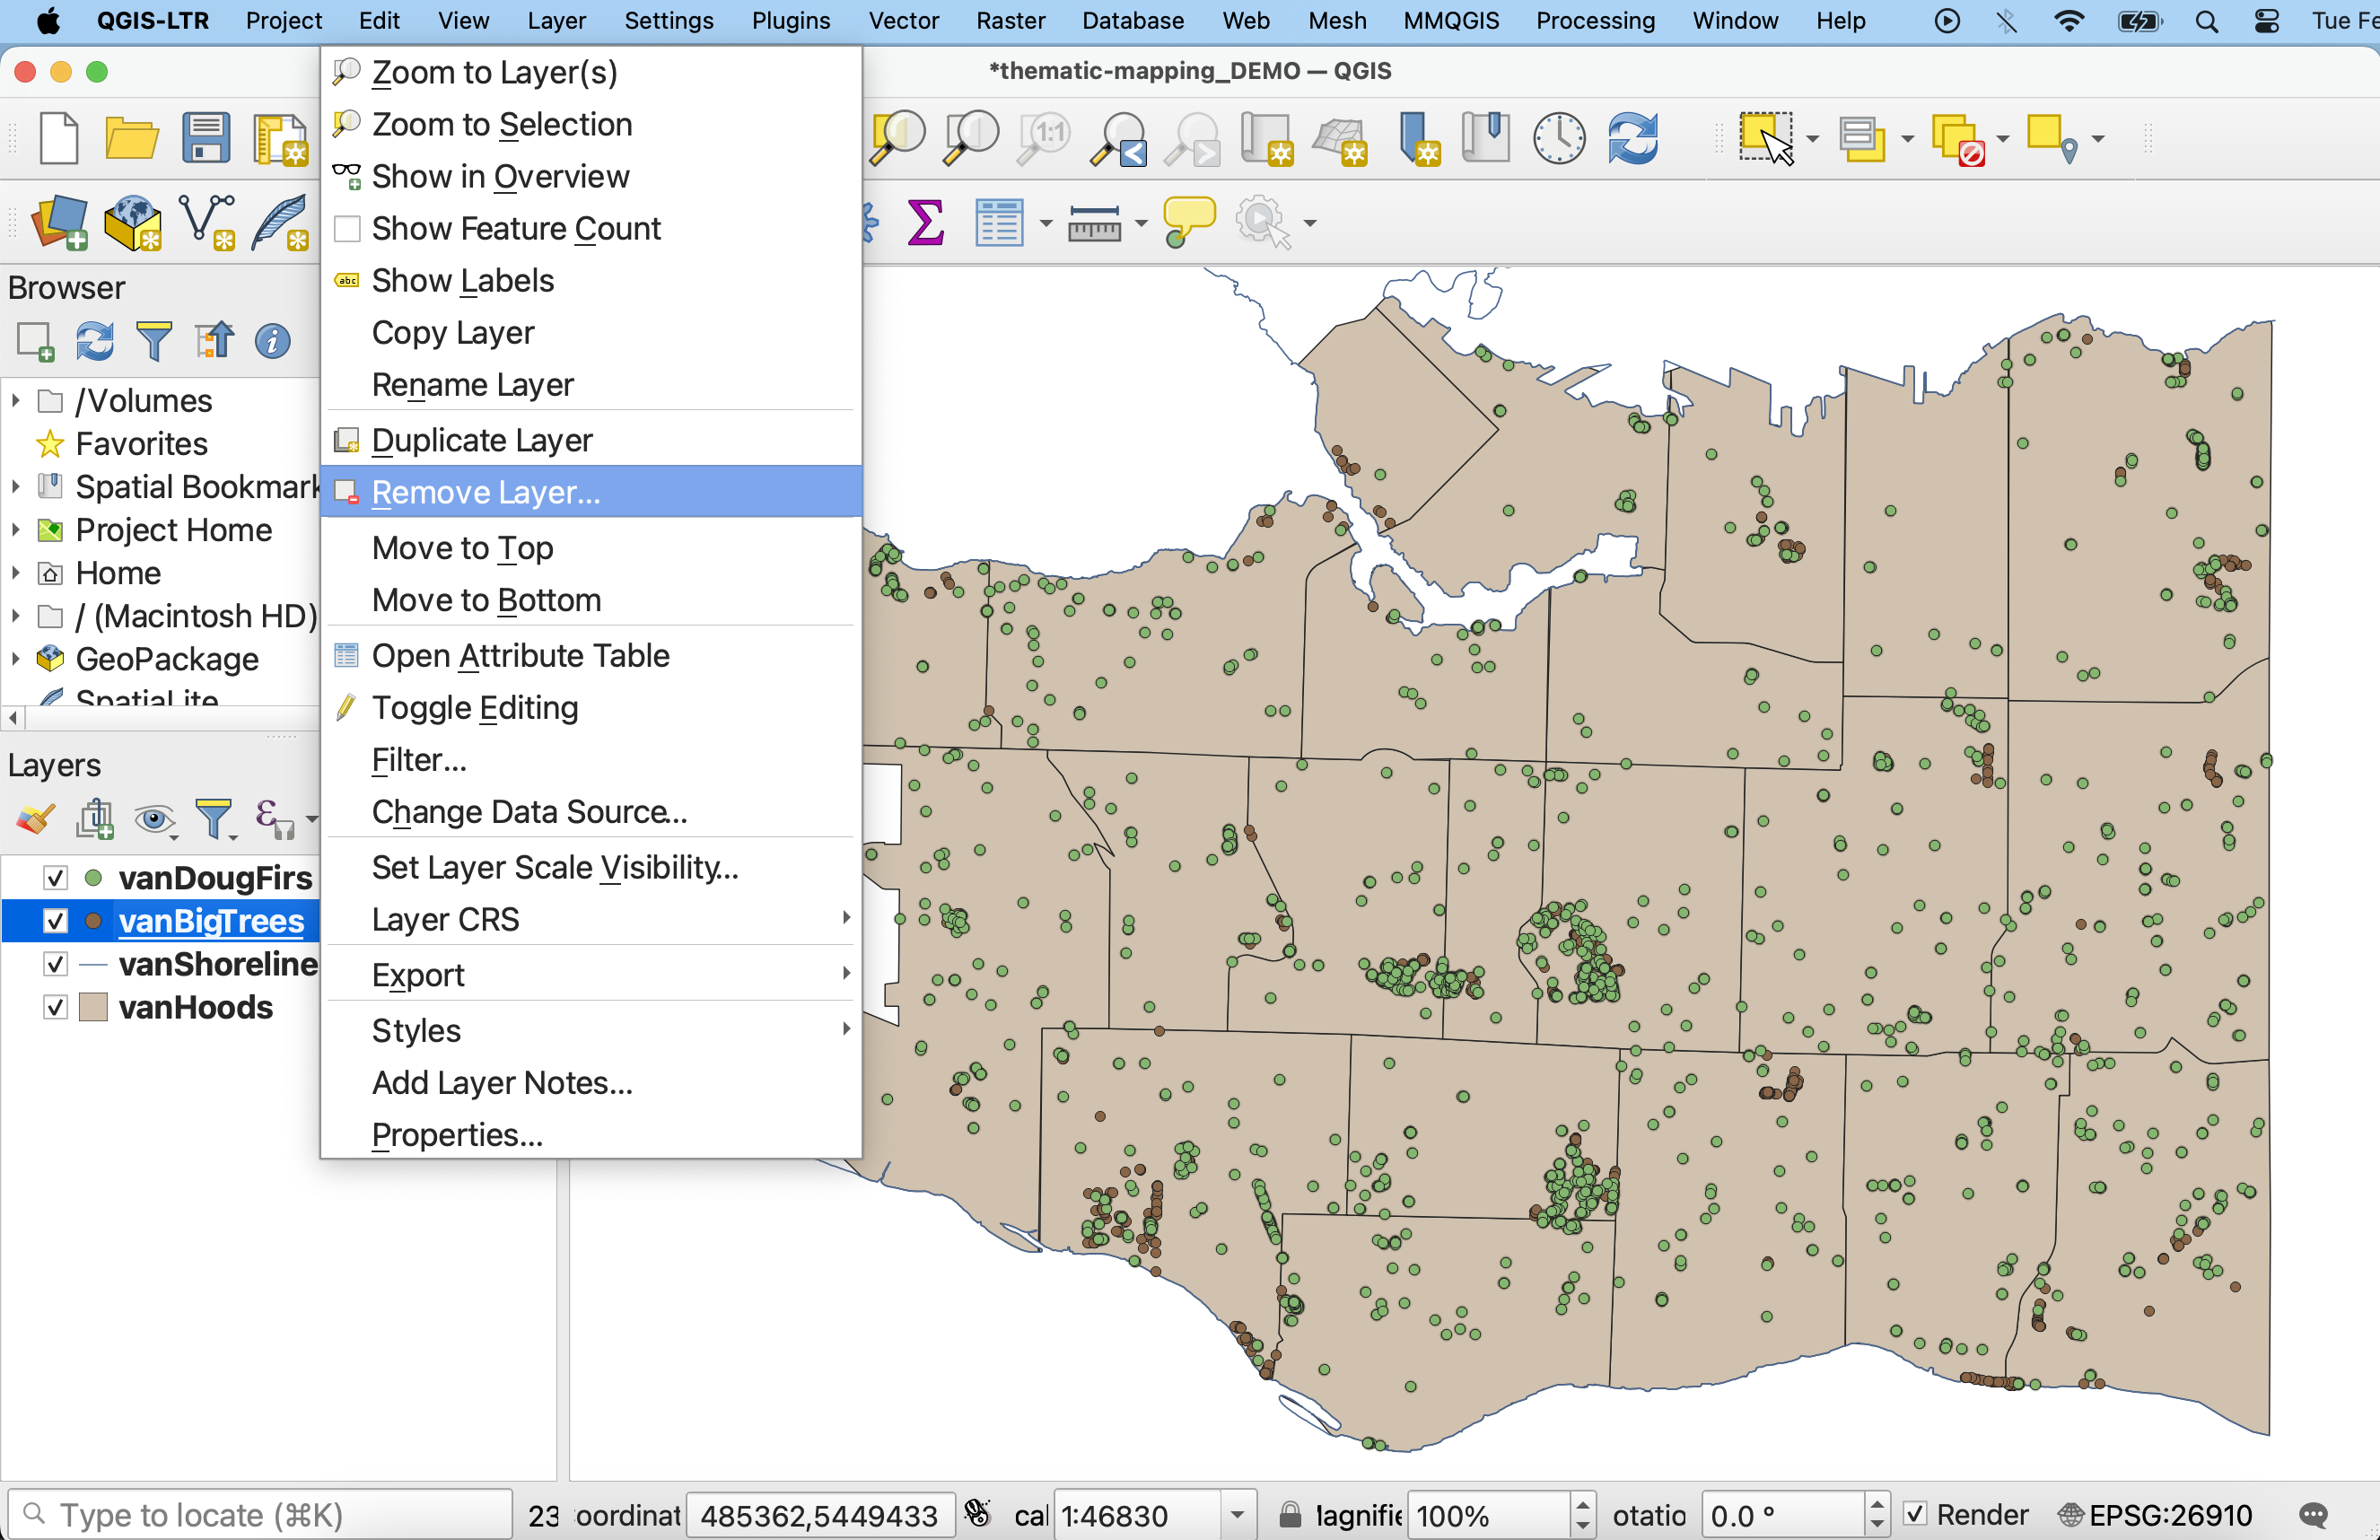2380x1540 pixels.
Task: Expand the Spatial Bookmarks tree item
Action: 15,487
